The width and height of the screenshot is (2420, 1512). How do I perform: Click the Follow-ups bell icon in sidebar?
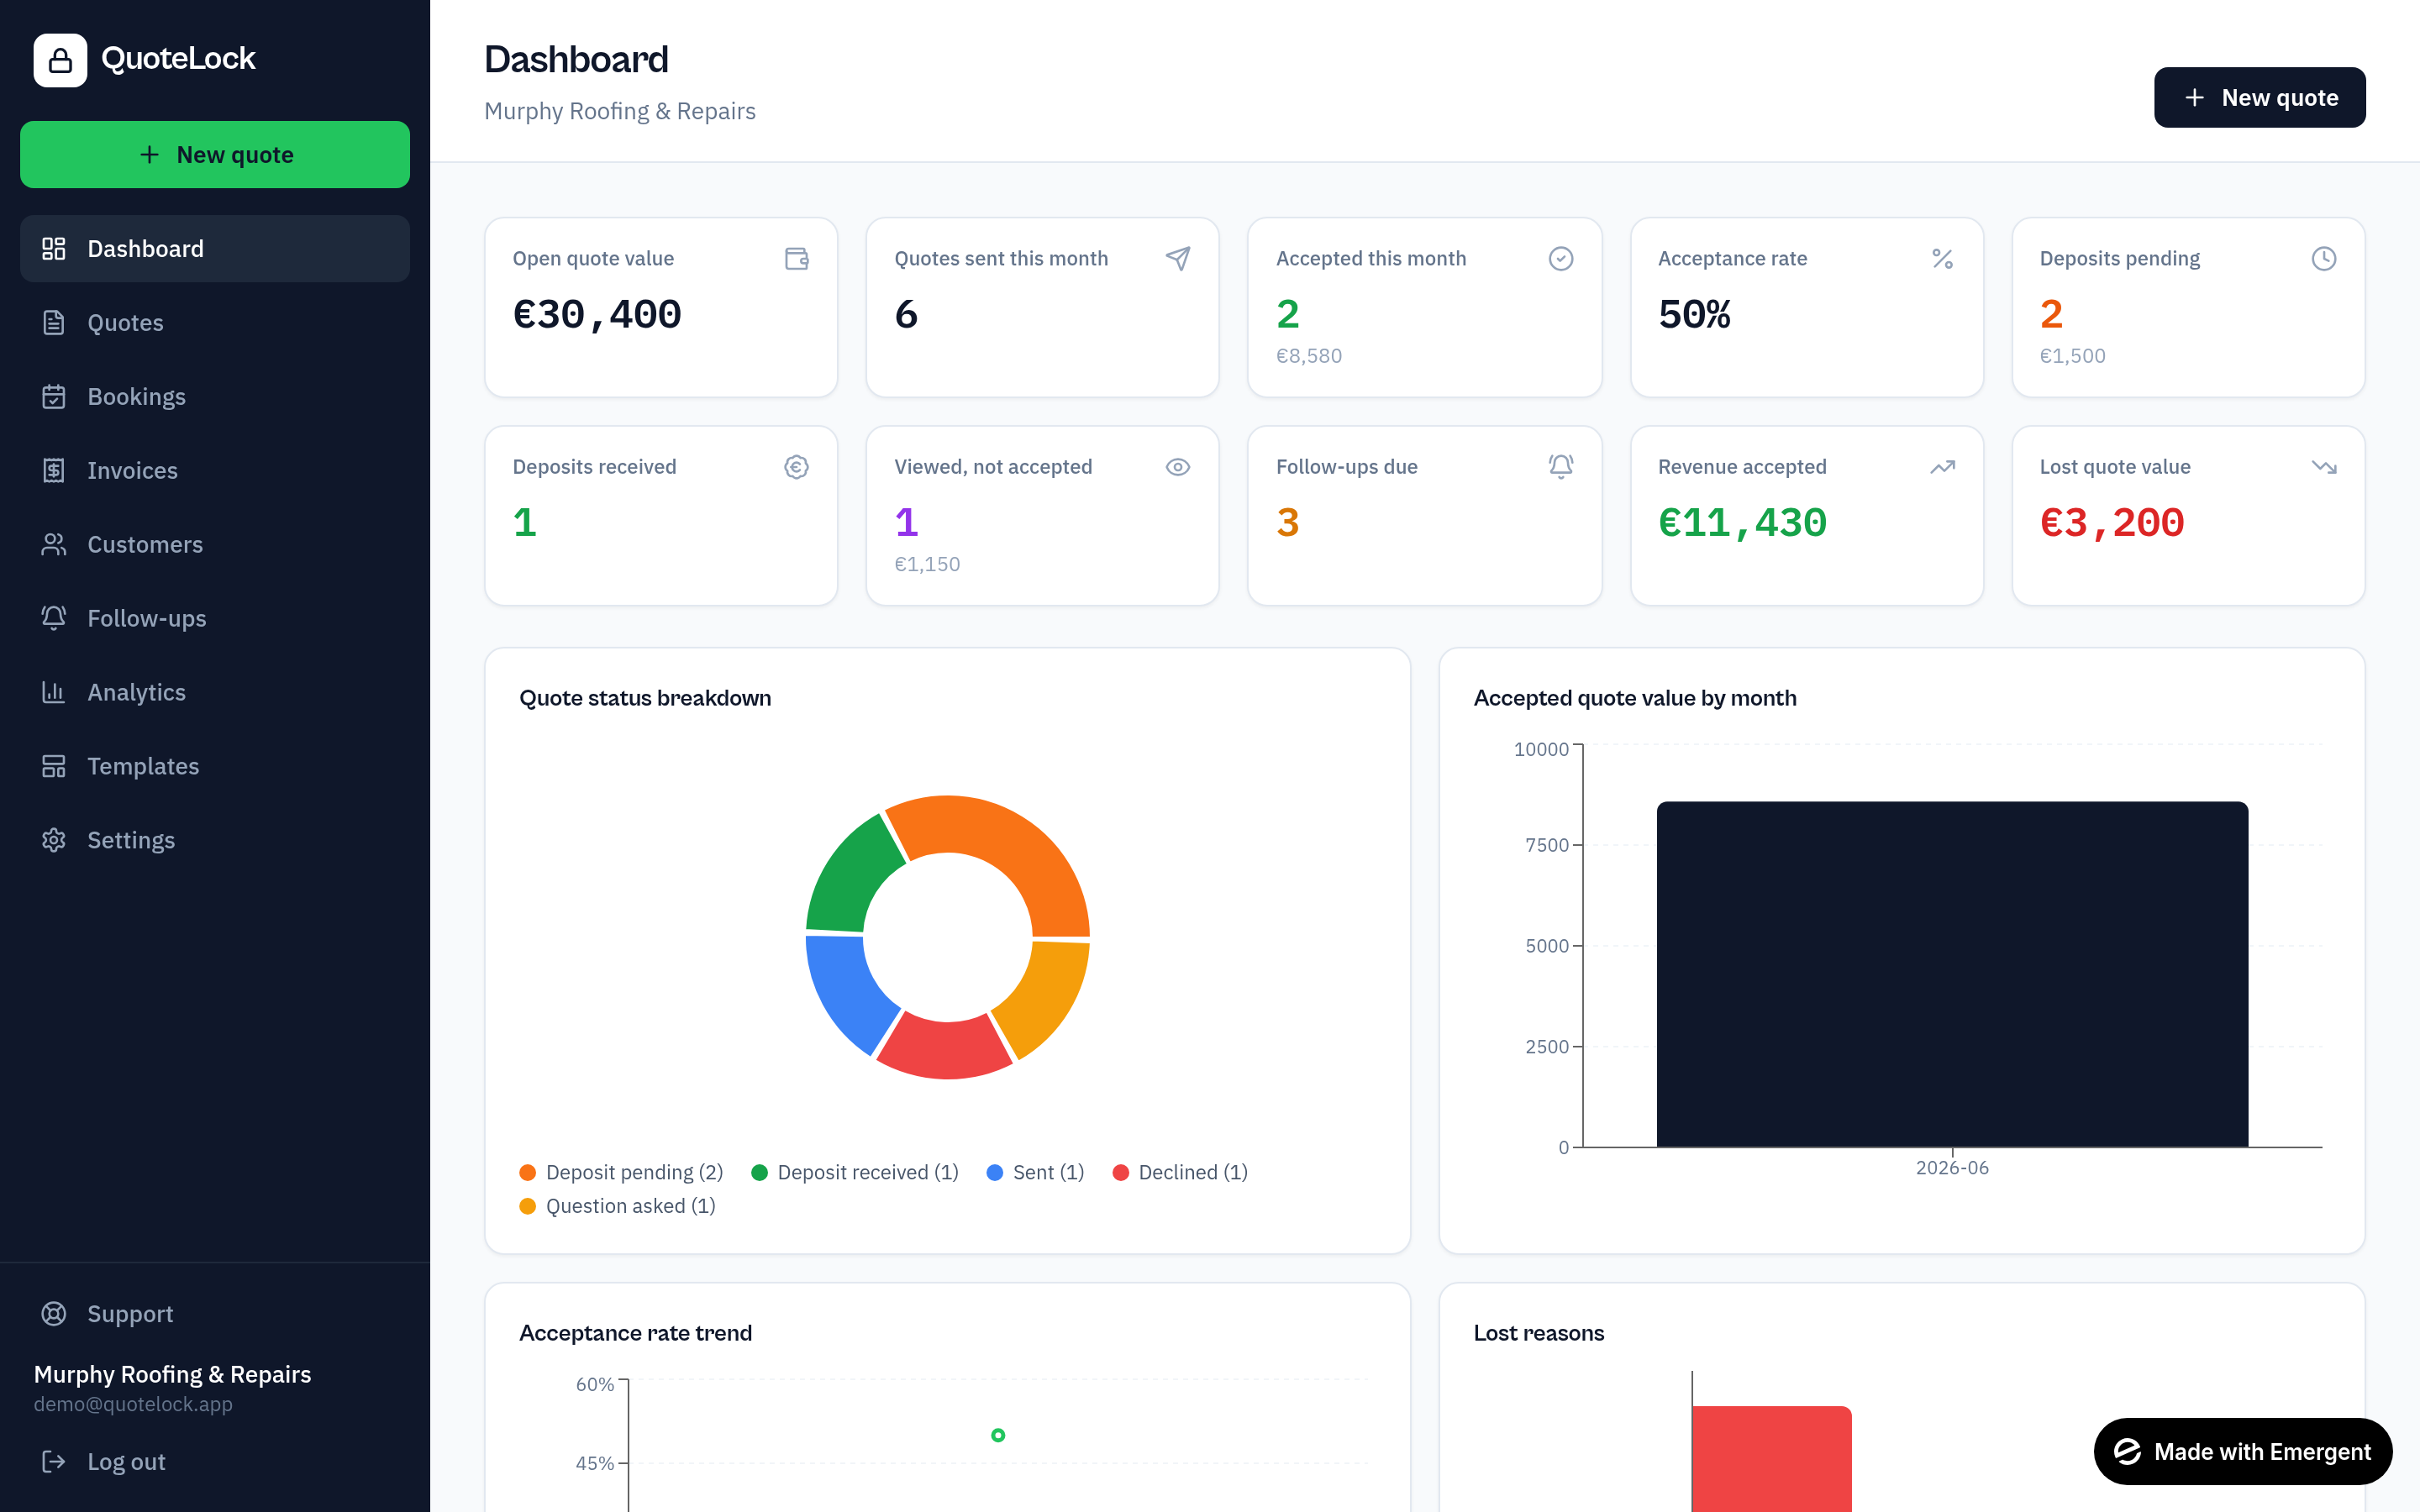tap(54, 618)
